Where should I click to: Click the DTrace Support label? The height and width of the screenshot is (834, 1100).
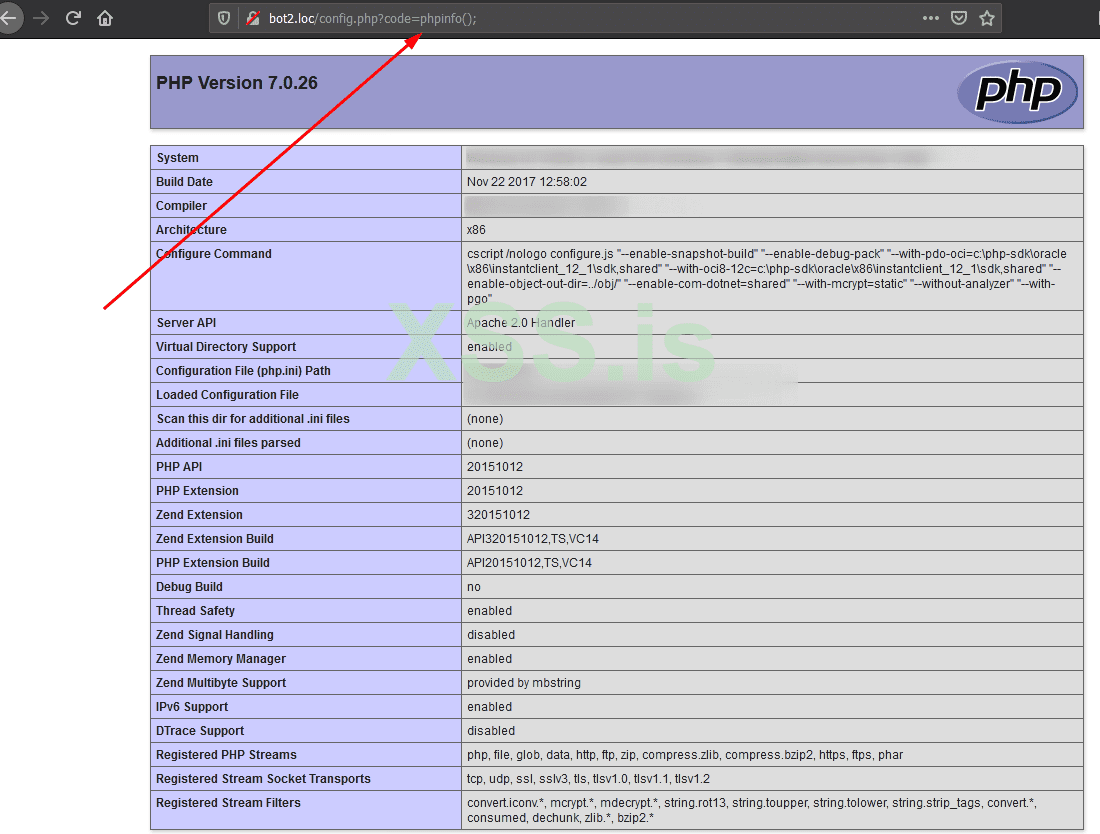pyautogui.click(x=200, y=730)
